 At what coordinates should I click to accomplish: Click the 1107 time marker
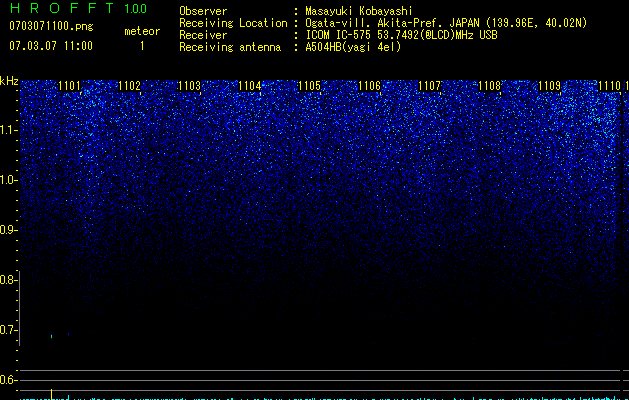tap(429, 86)
